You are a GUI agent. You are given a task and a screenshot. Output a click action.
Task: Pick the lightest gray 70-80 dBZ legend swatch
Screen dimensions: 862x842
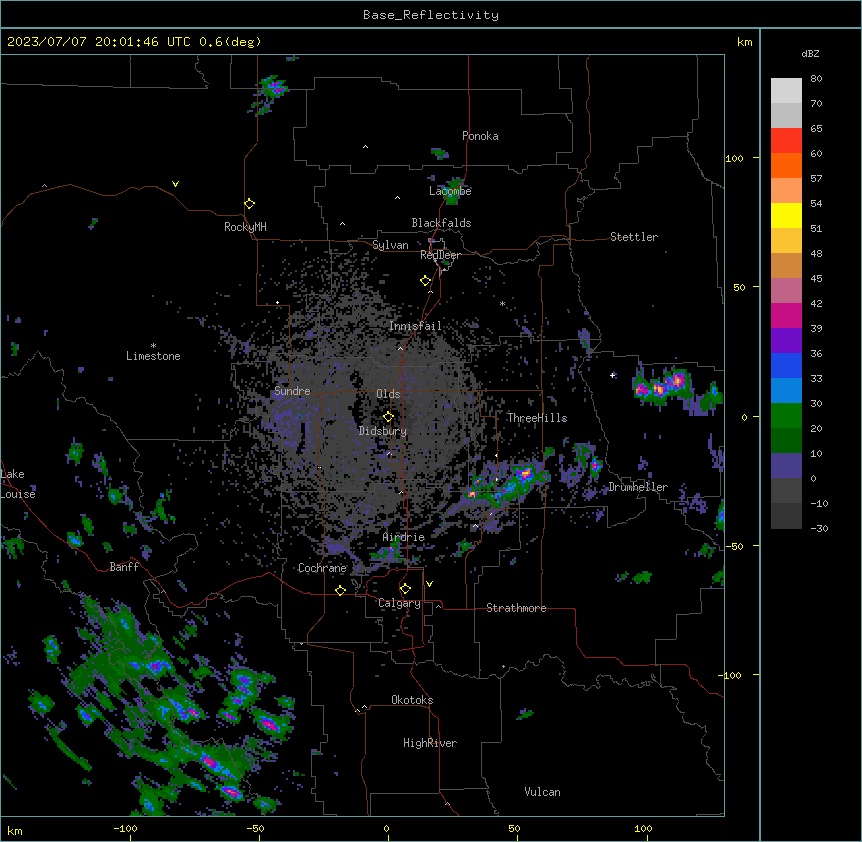(x=786, y=91)
